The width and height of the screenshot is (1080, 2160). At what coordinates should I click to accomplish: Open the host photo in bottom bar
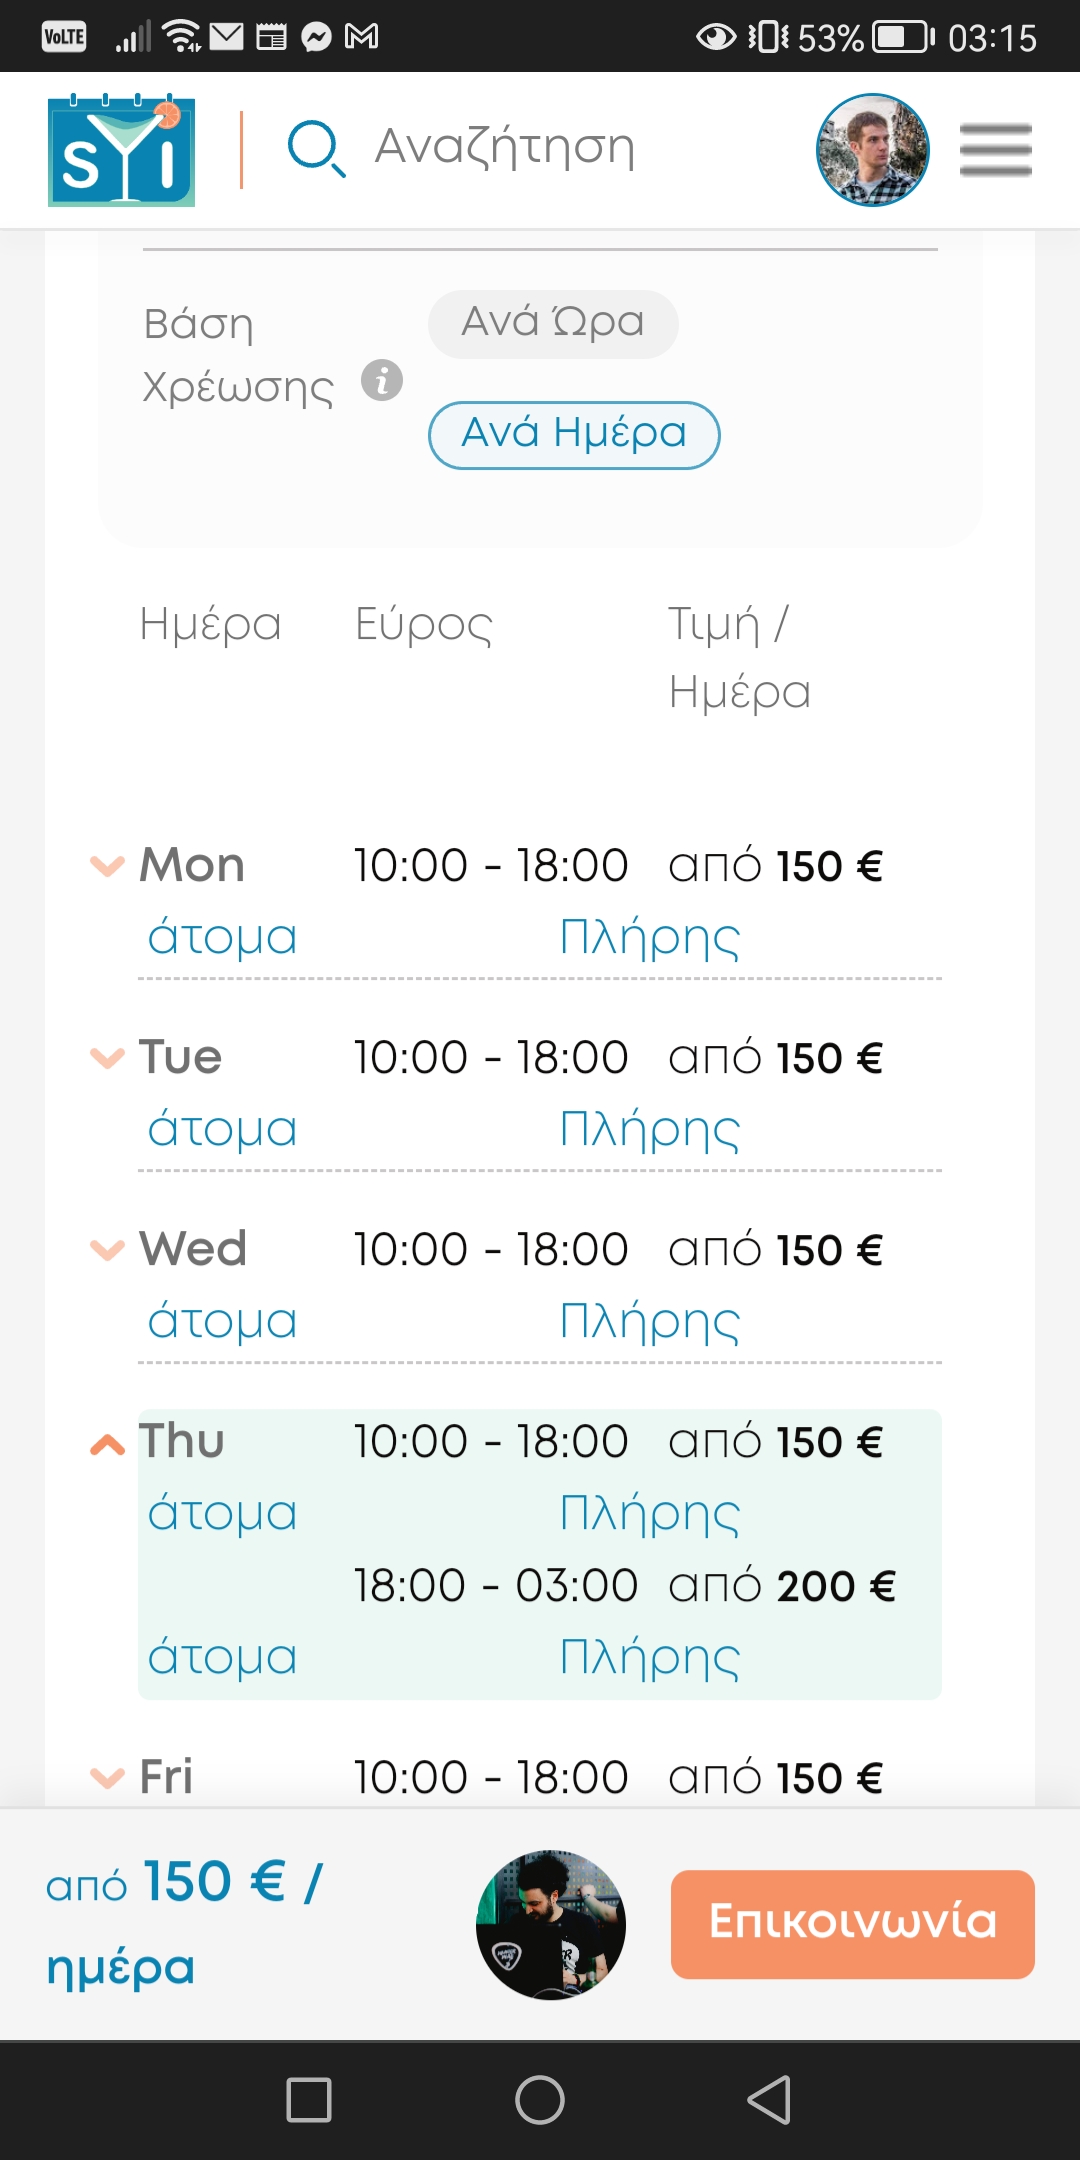tap(551, 1924)
